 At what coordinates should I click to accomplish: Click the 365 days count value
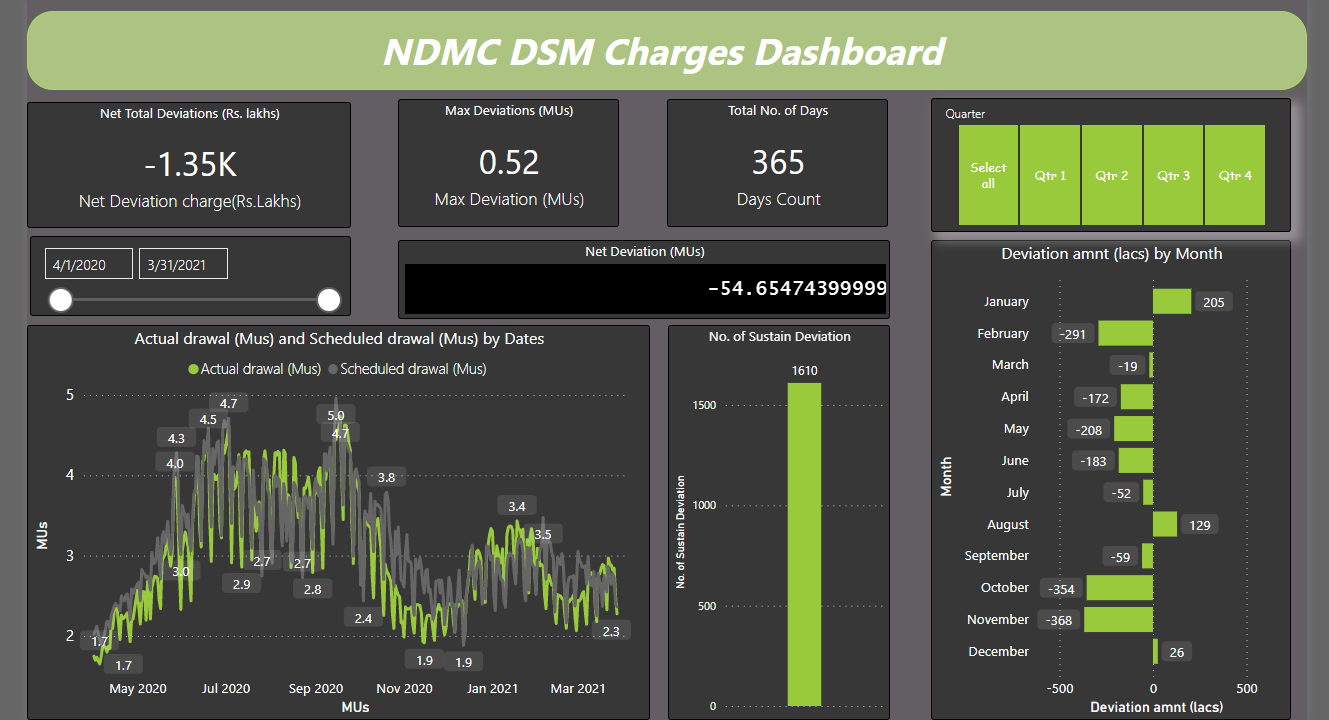pyautogui.click(x=778, y=162)
